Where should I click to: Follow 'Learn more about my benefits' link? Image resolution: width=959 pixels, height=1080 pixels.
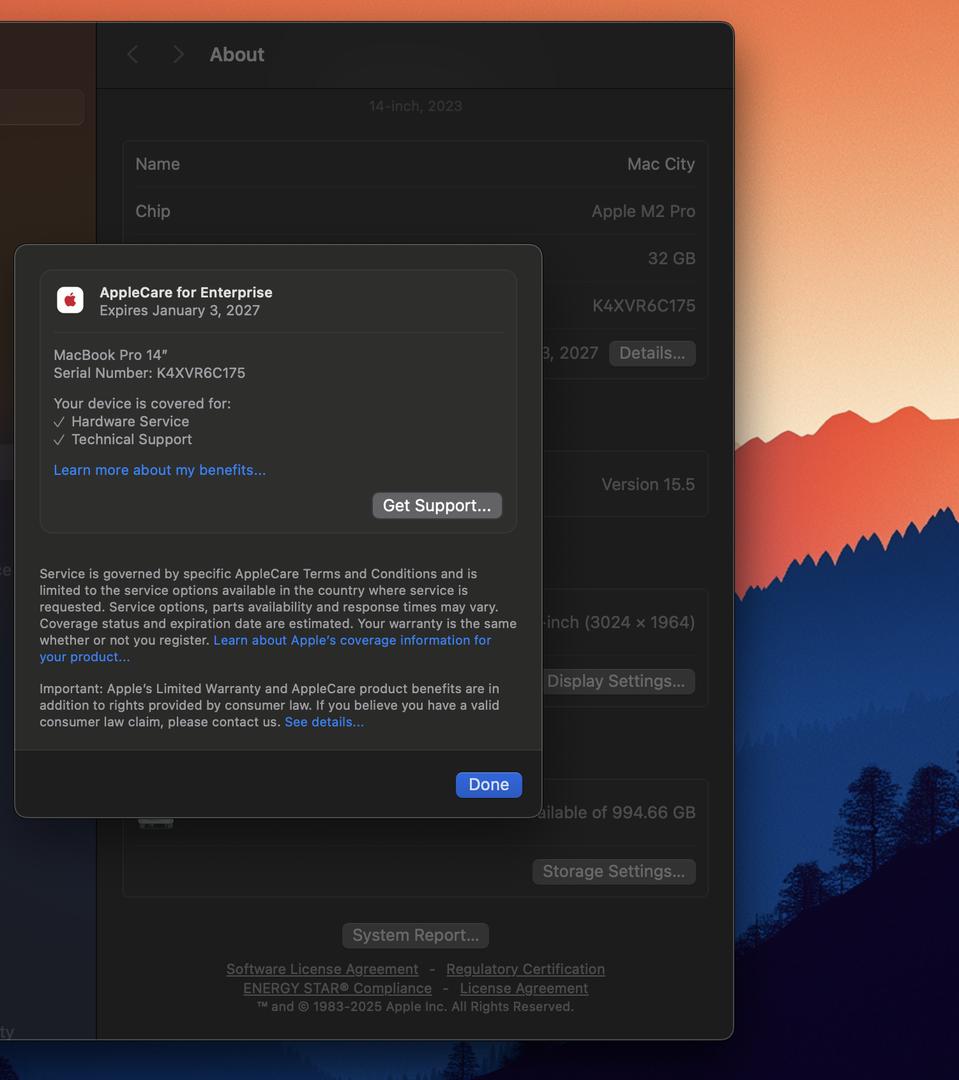(160, 470)
